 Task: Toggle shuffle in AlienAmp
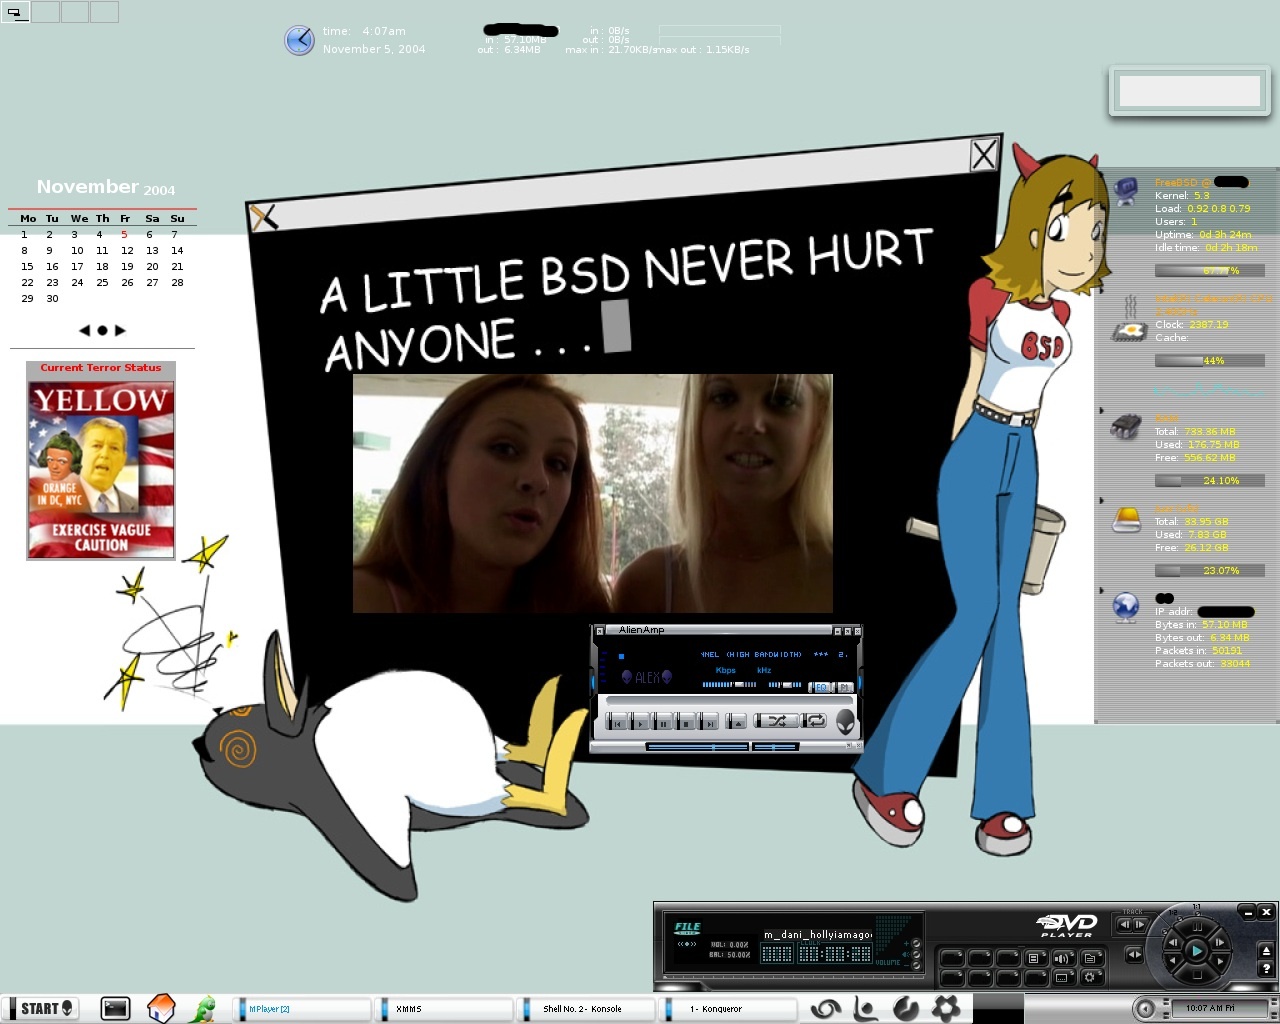click(776, 721)
